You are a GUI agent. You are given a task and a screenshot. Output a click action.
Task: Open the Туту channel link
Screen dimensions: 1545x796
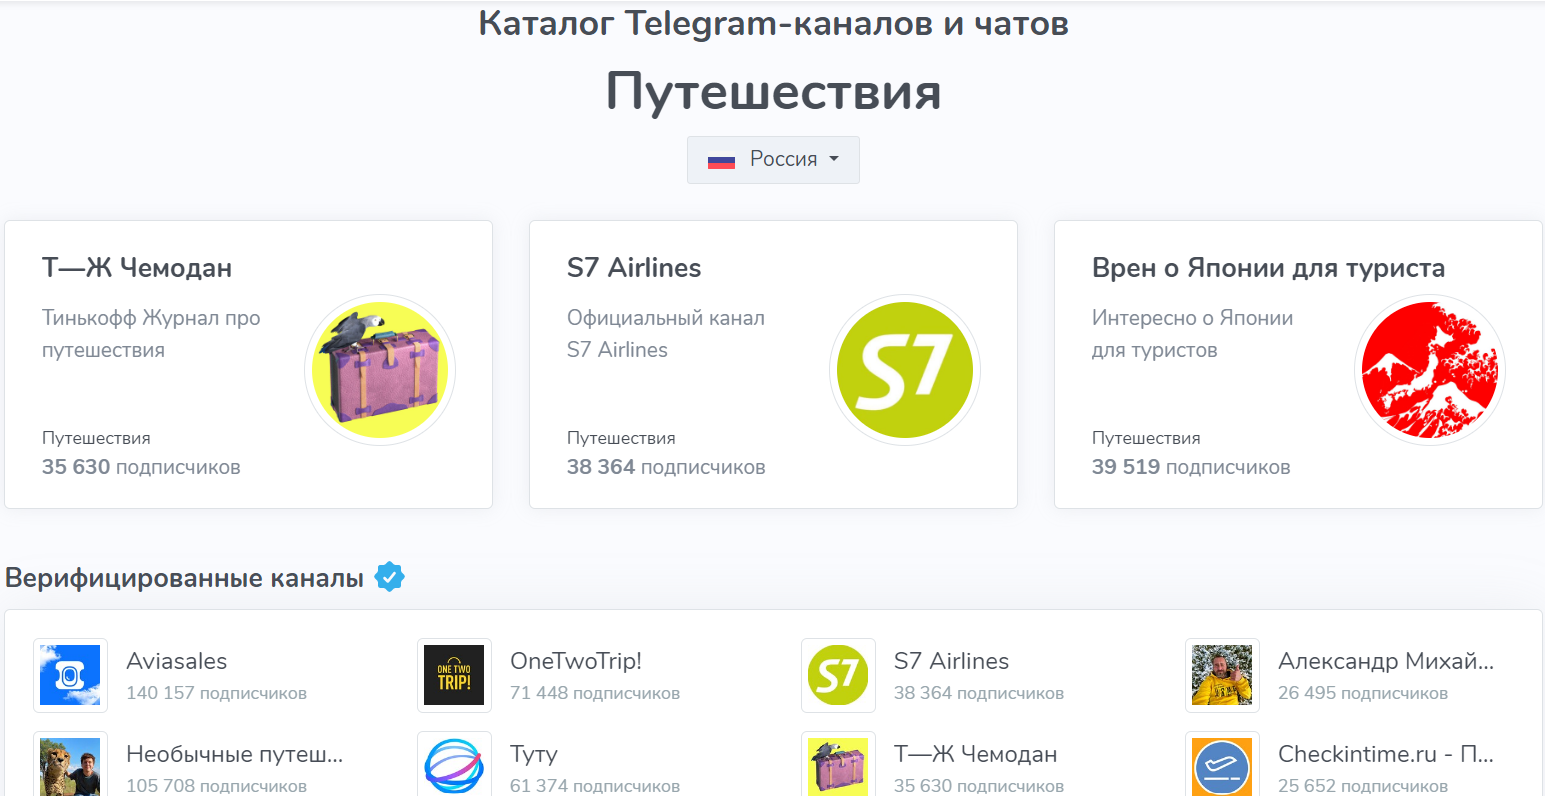pos(534,755)
